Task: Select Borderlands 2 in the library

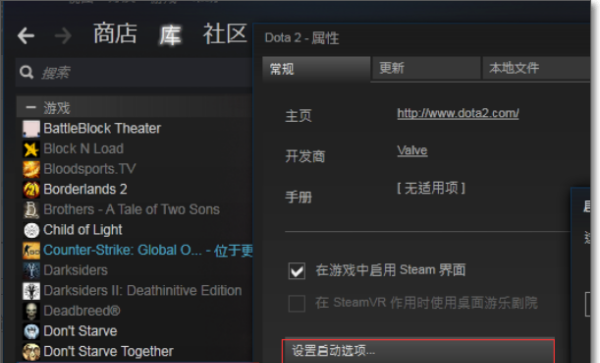Action: [x=85, y=189]
